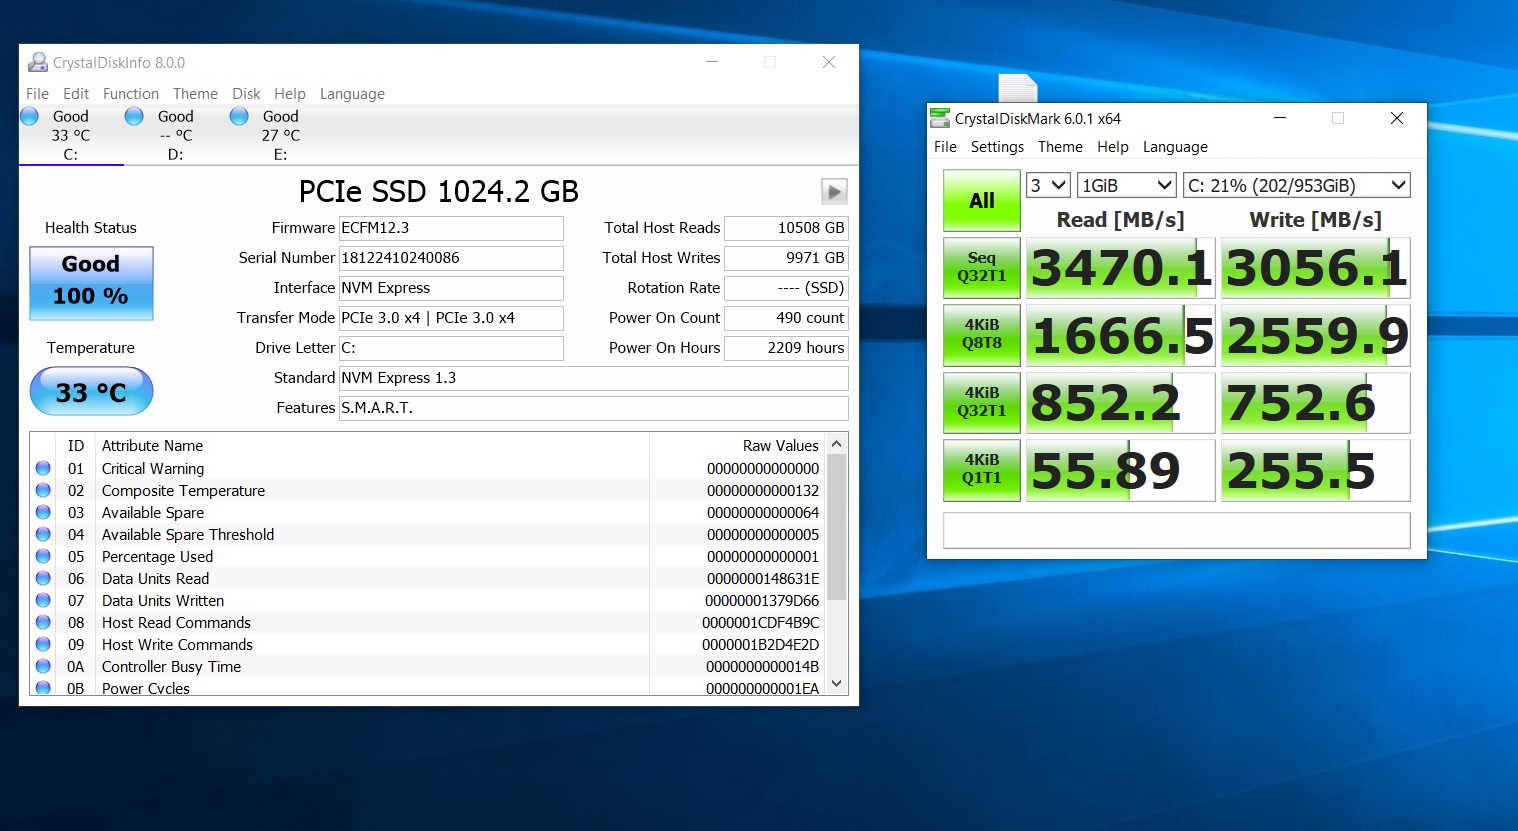Run the 4KiB Q8T8 benchmark
1518x831 pixels.
[x=981, y=335]
